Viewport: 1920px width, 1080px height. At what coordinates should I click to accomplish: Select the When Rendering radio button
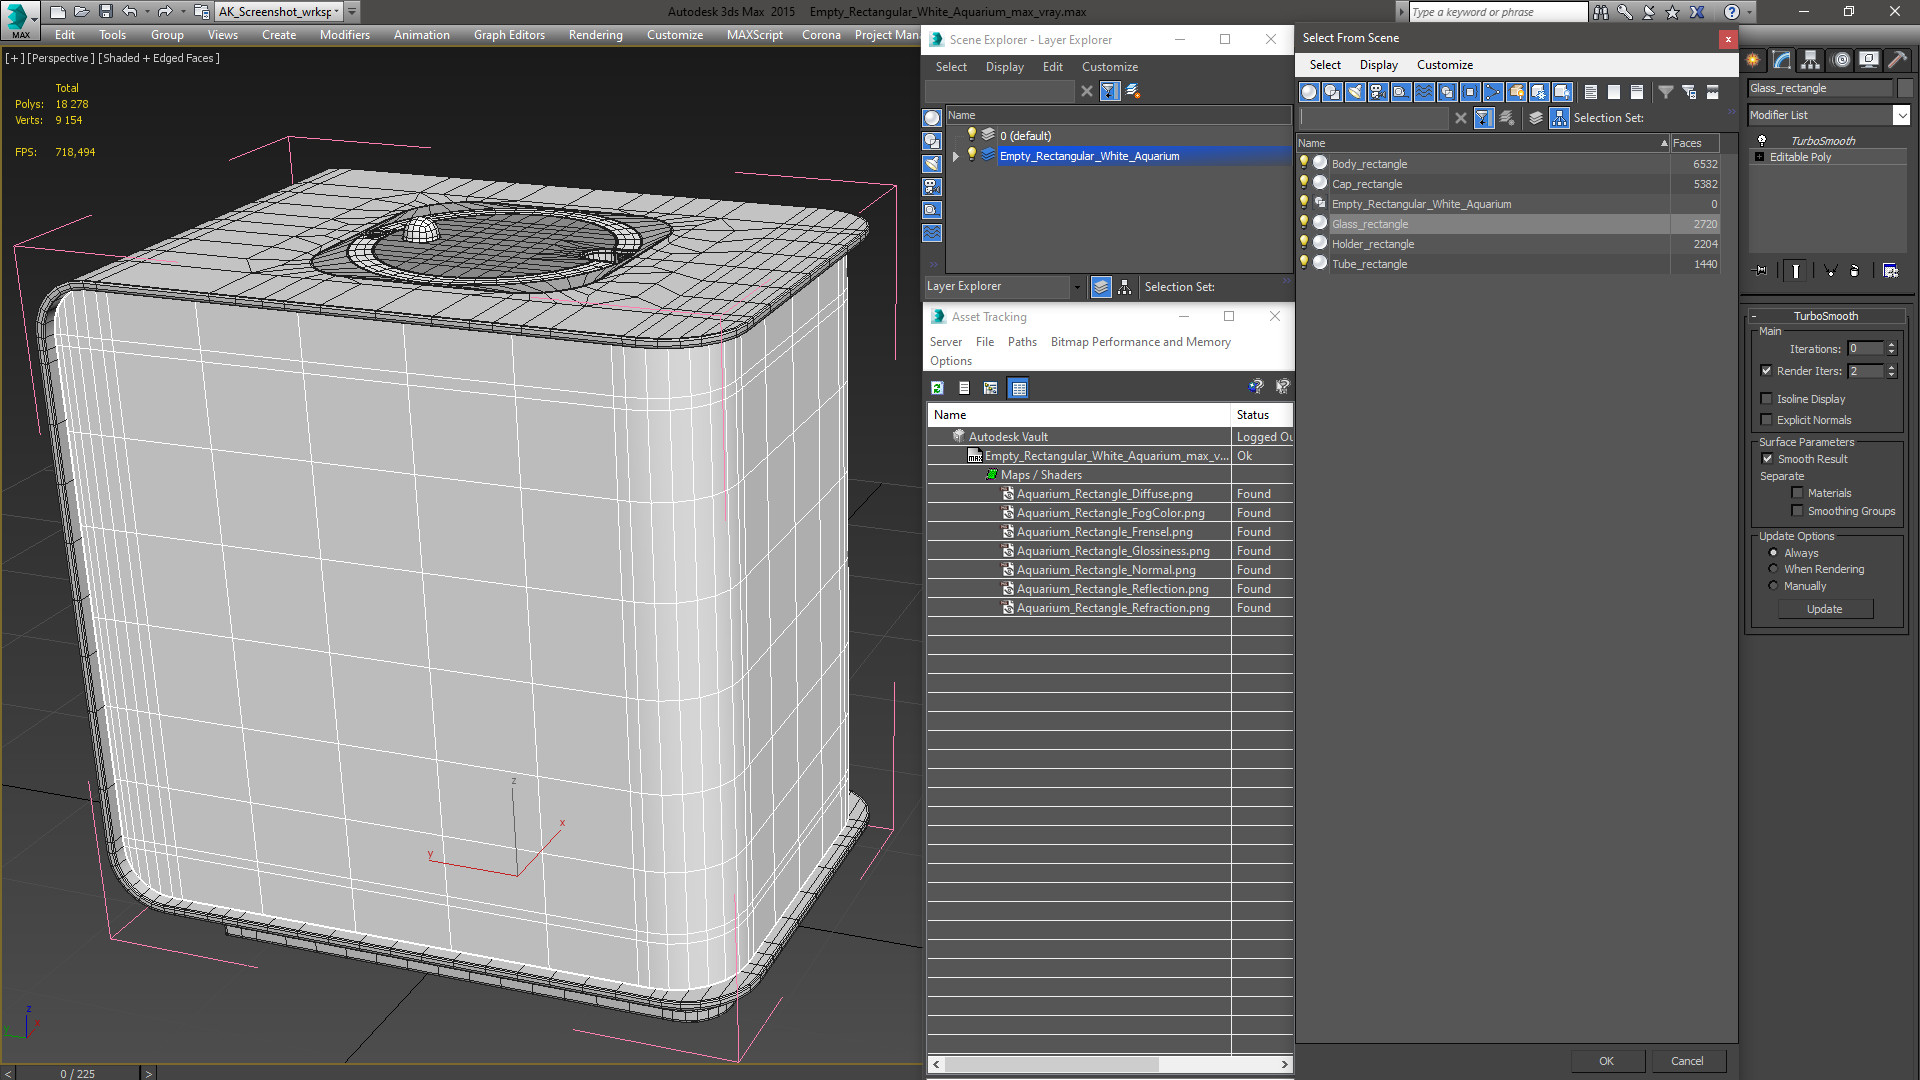[x=1773, y=569]
